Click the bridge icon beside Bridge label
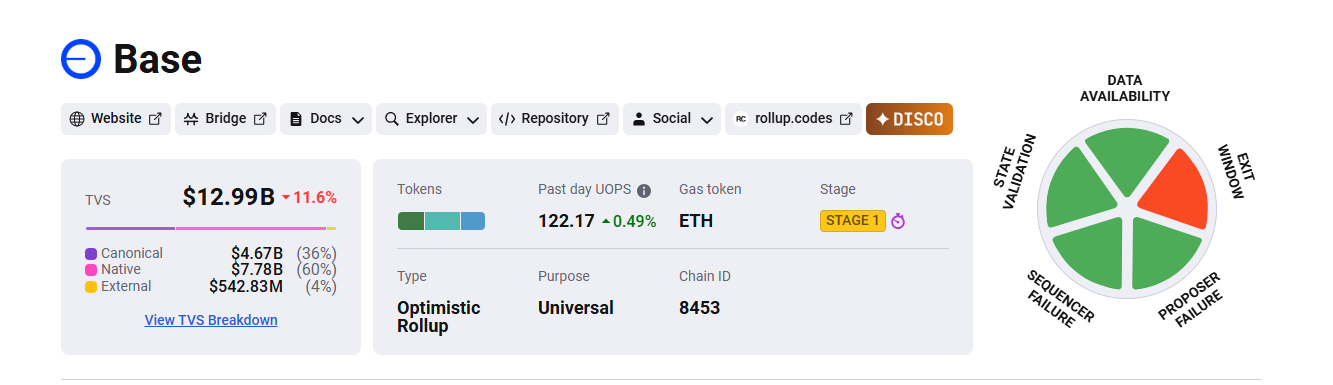1333x385 pixels. click(x=191, y=119)
